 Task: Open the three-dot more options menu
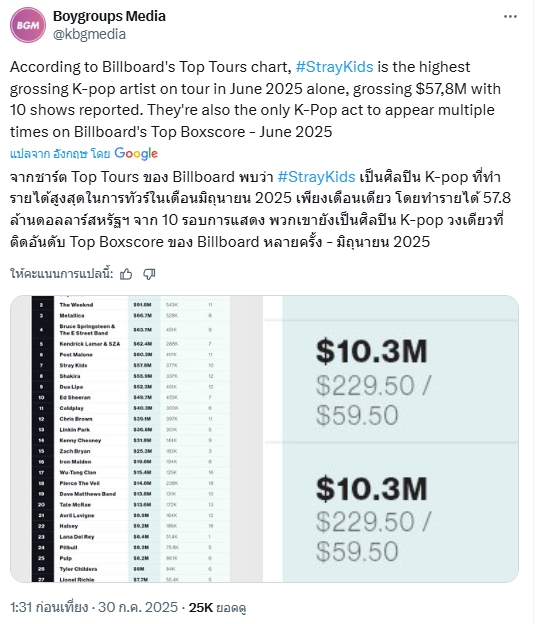[x=510, y=17]
